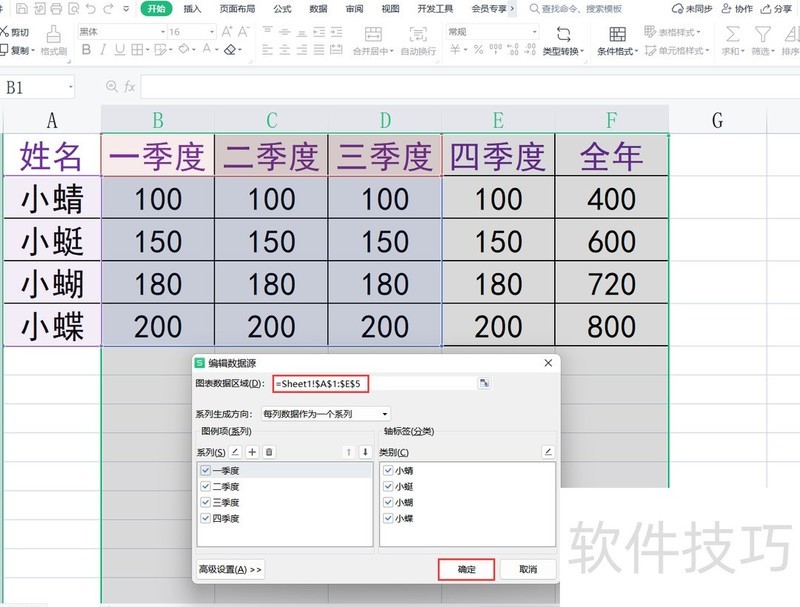Image resolution: width=800 pixels, height=607 pixels.
Task: Confirm the dialog with the 确定 button
Action: click(466, 569)
